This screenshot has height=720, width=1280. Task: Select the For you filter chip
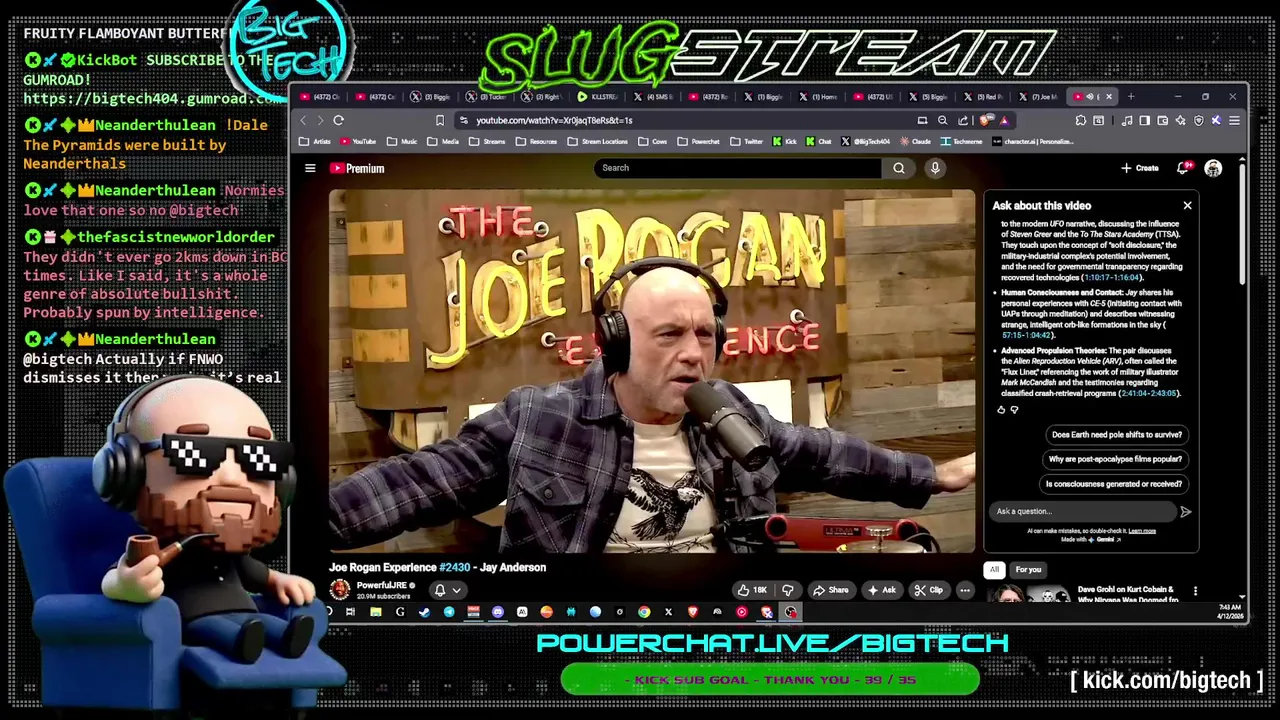tap(1028, 570)
